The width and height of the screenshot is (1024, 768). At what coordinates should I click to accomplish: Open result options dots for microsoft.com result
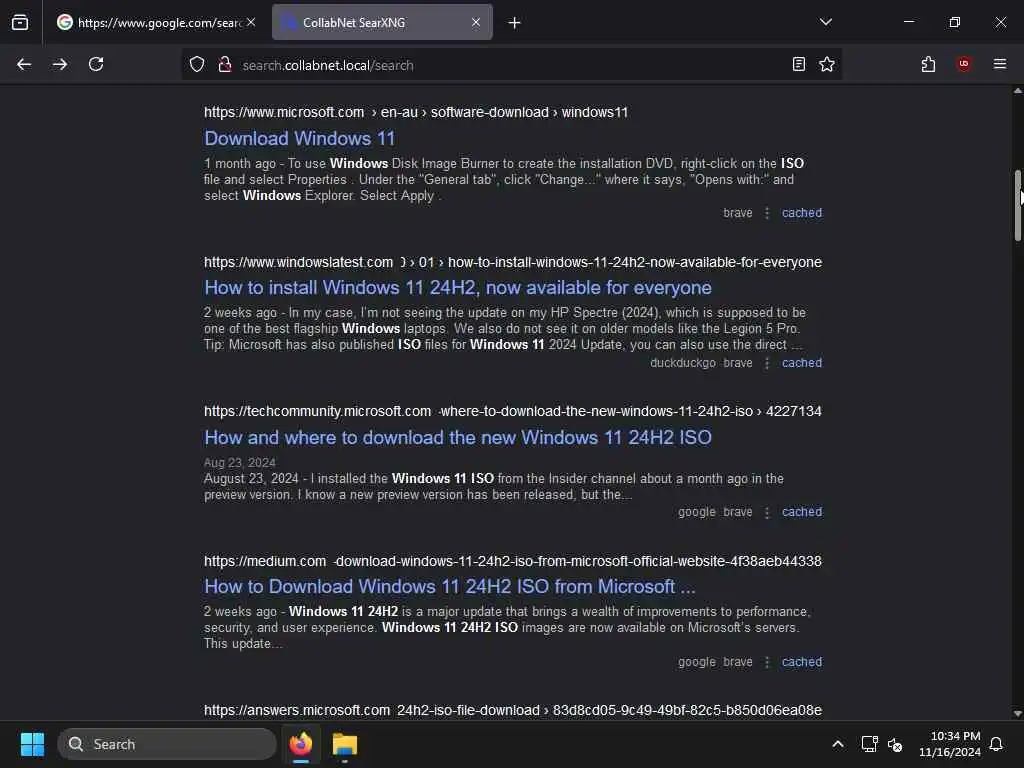(767, 213)
